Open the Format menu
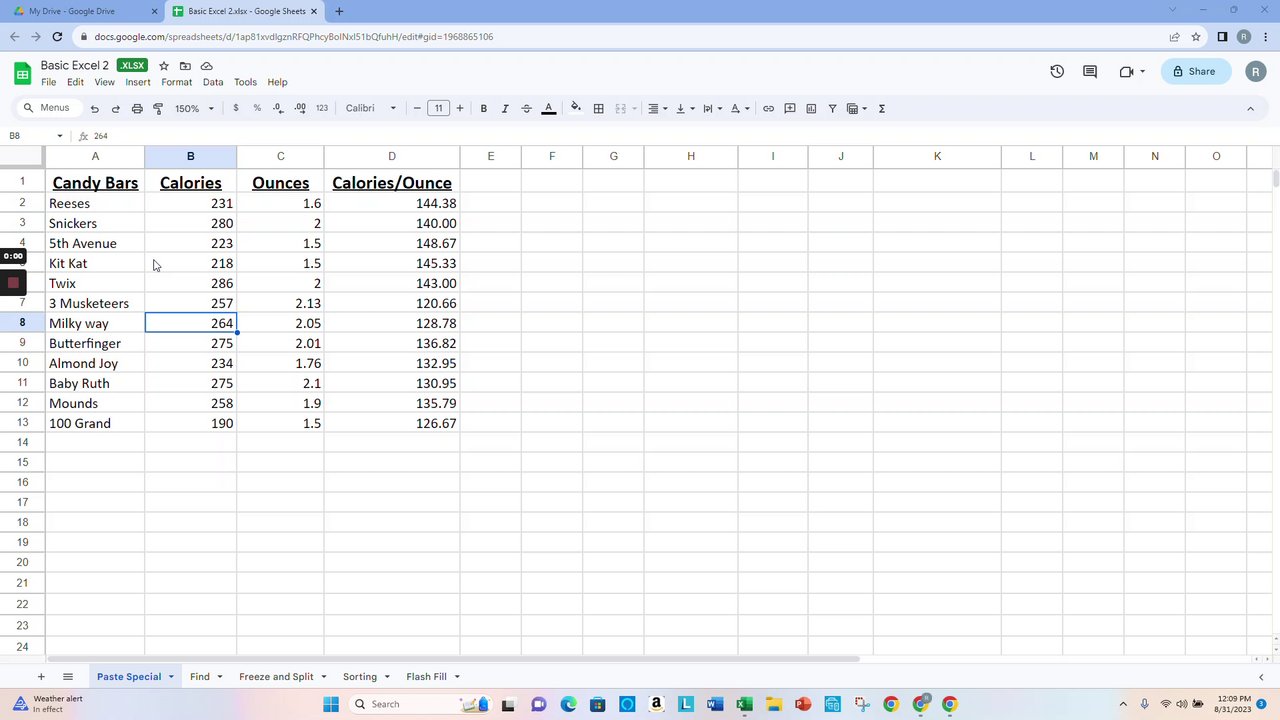Viewport: 1280px width, 720px height. 176,82
